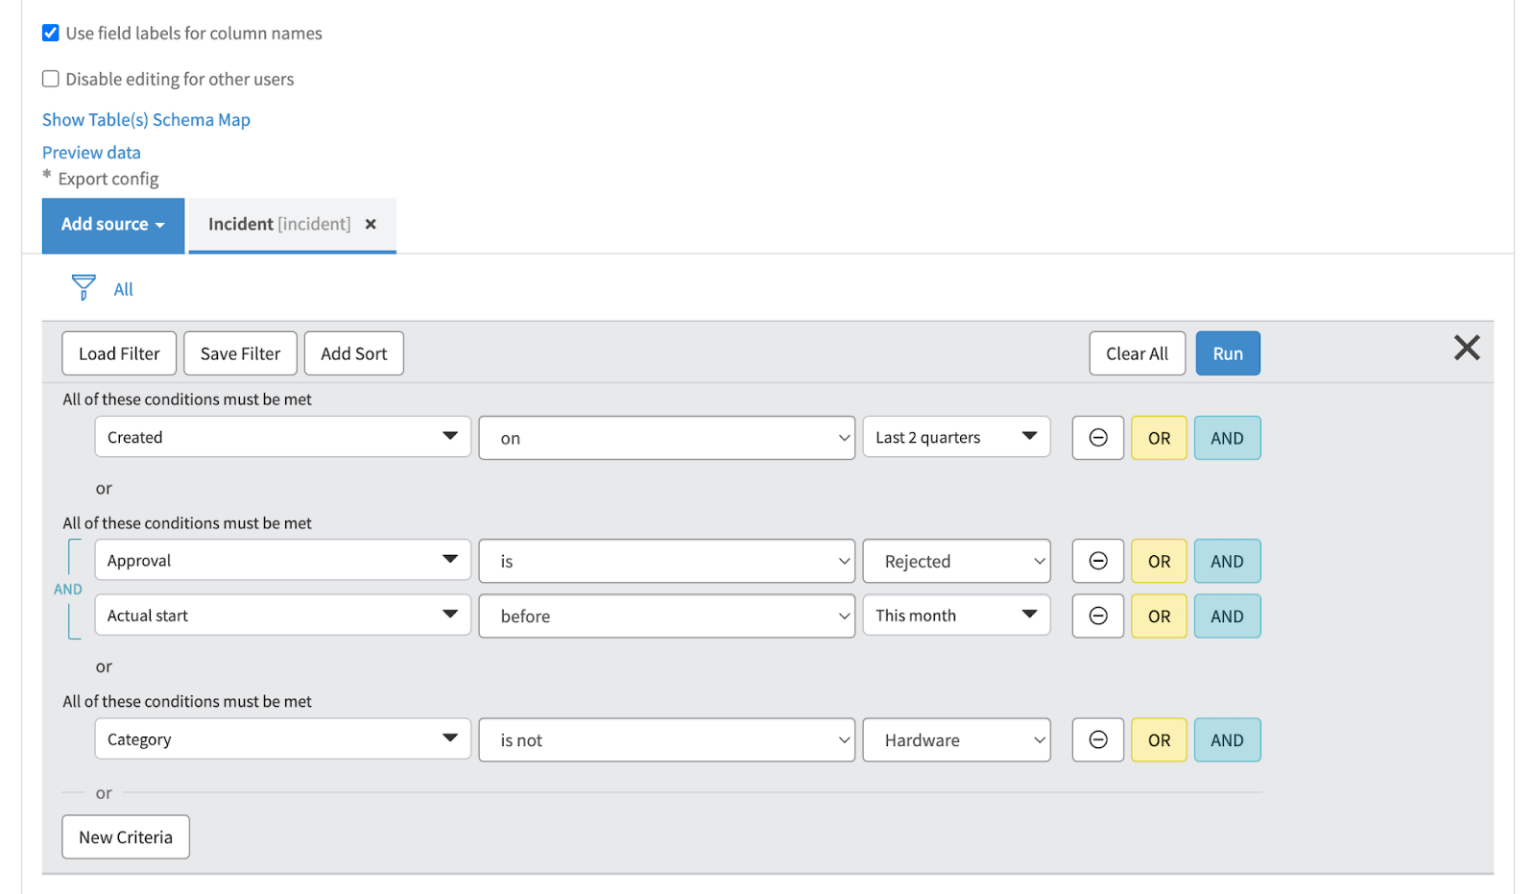Image resolution: width=1536 pixels, height=894 pixels.
Task: Close the Incident [incident] source tab
Action: 370,224
